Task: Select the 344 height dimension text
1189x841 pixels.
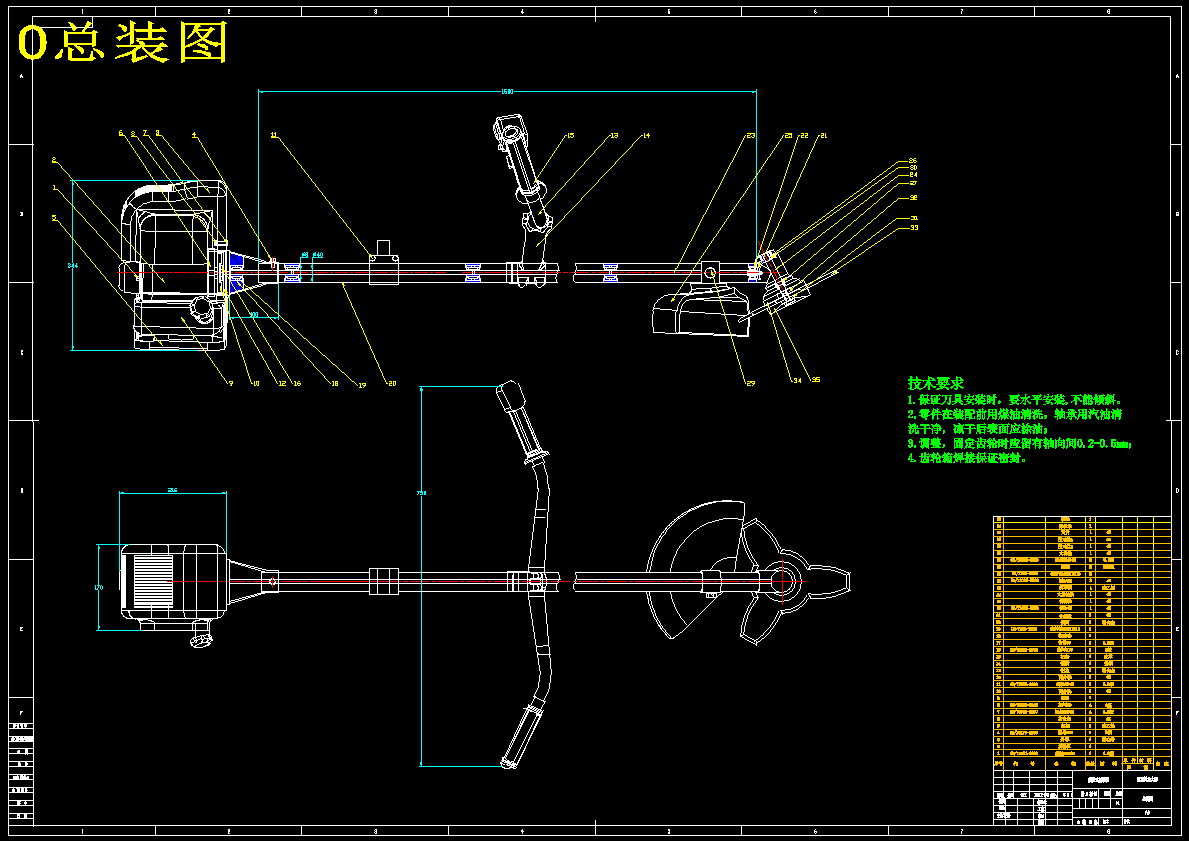Action: click(x=73, y=265)
